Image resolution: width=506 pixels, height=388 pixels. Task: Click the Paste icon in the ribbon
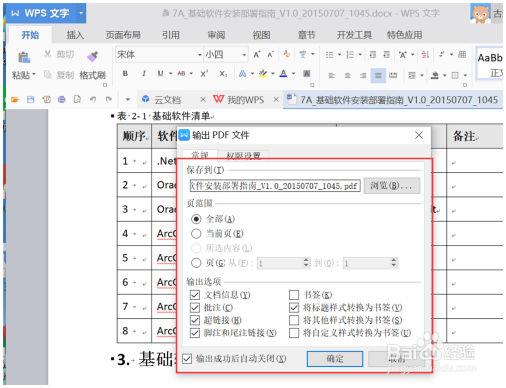point(24,57)
